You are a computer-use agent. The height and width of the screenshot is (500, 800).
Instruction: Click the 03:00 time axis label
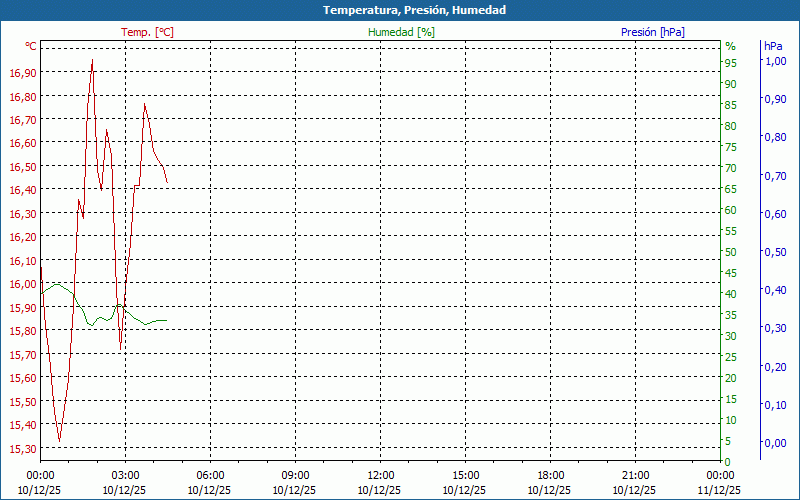pyautogui.click(x=125, y=475)
